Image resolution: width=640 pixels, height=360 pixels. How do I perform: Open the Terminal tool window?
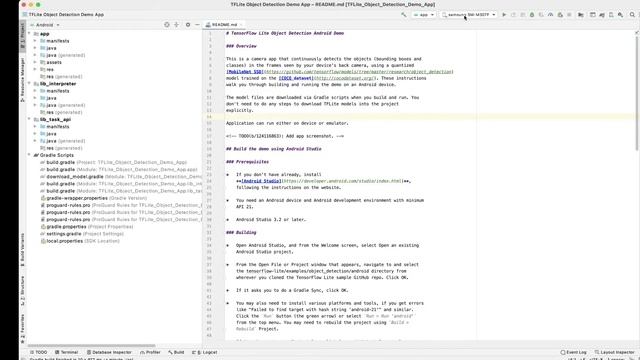[x=66, y=352]
